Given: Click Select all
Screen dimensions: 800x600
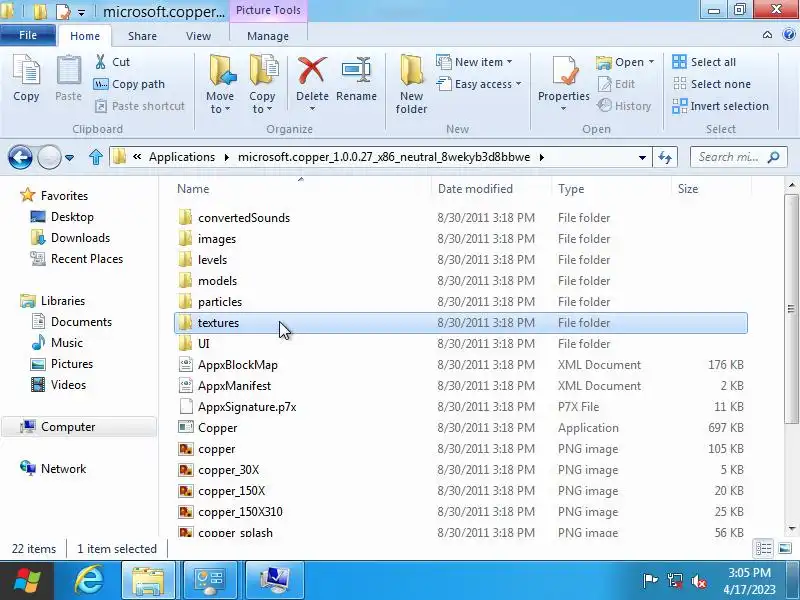Looking at the screenshot, I should point(704,62).
